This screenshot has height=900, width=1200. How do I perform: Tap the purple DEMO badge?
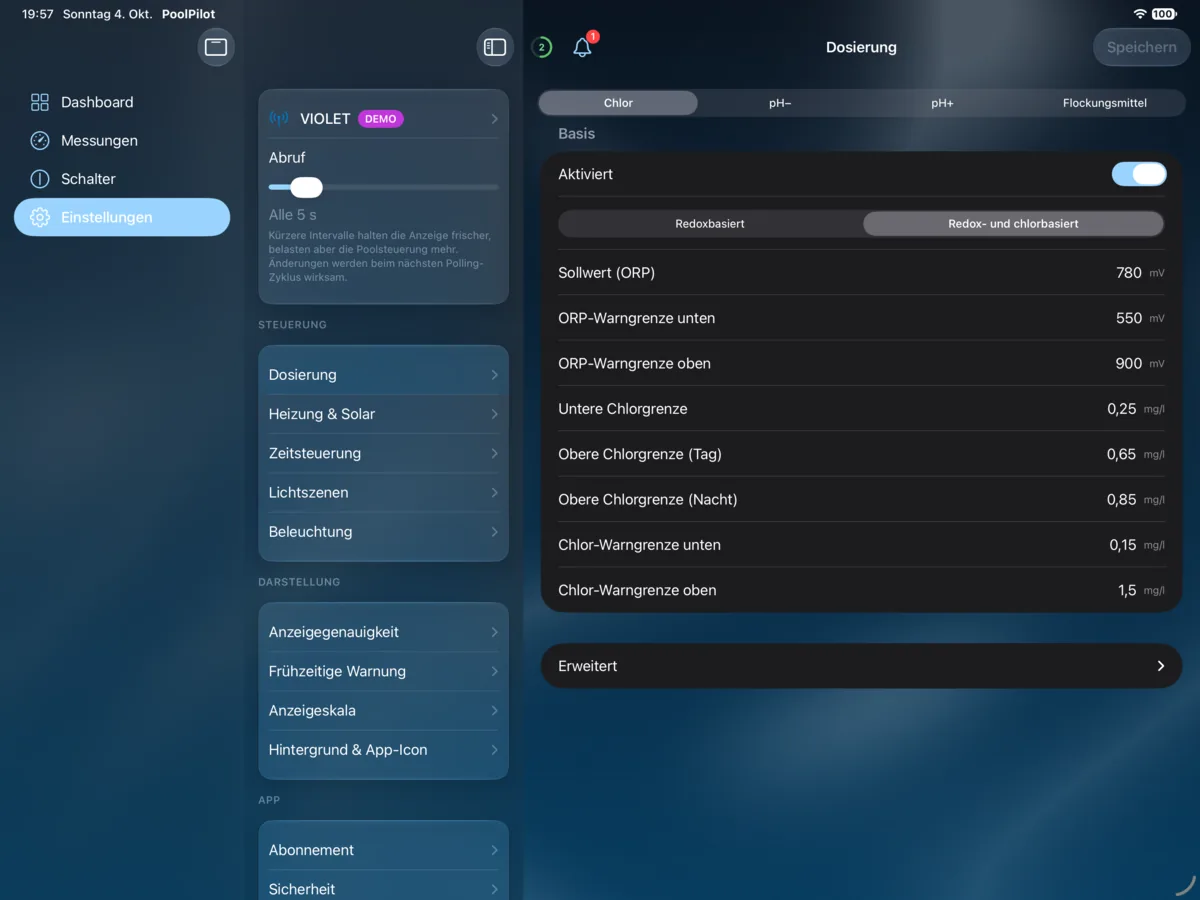tap(380, 118)
